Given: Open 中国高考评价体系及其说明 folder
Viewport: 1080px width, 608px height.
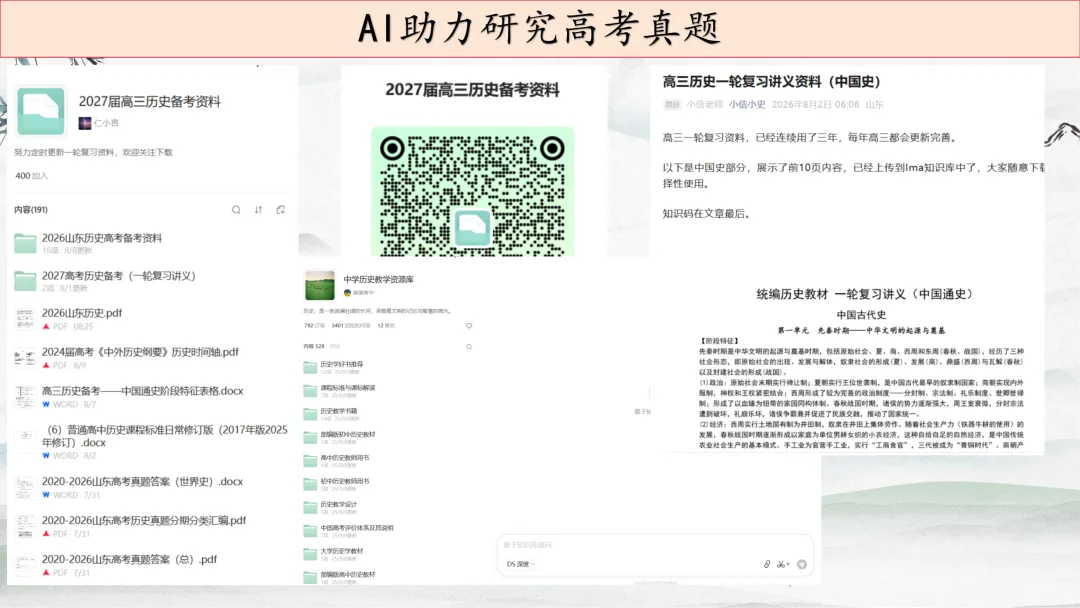Looking at the screenshot, I should coord(357,528).
